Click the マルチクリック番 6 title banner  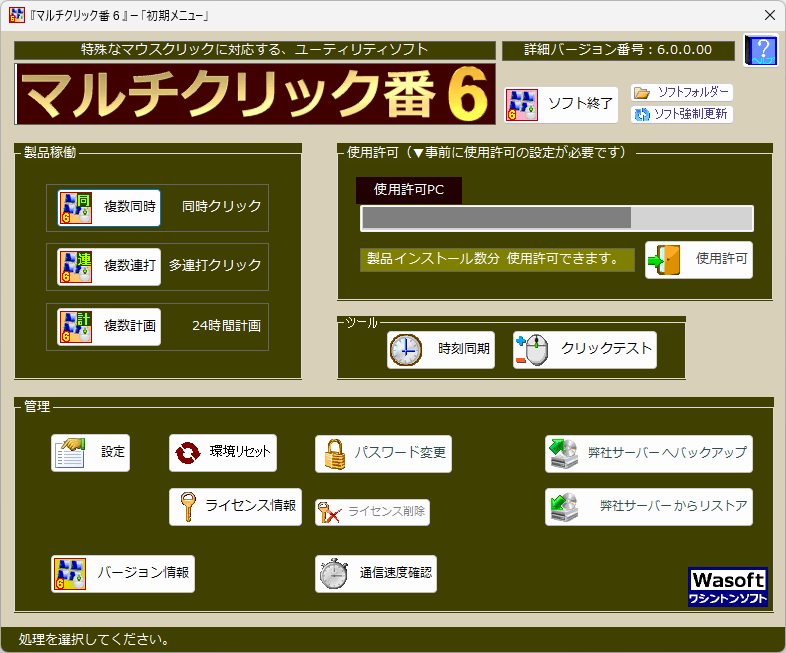coord(255,94)
